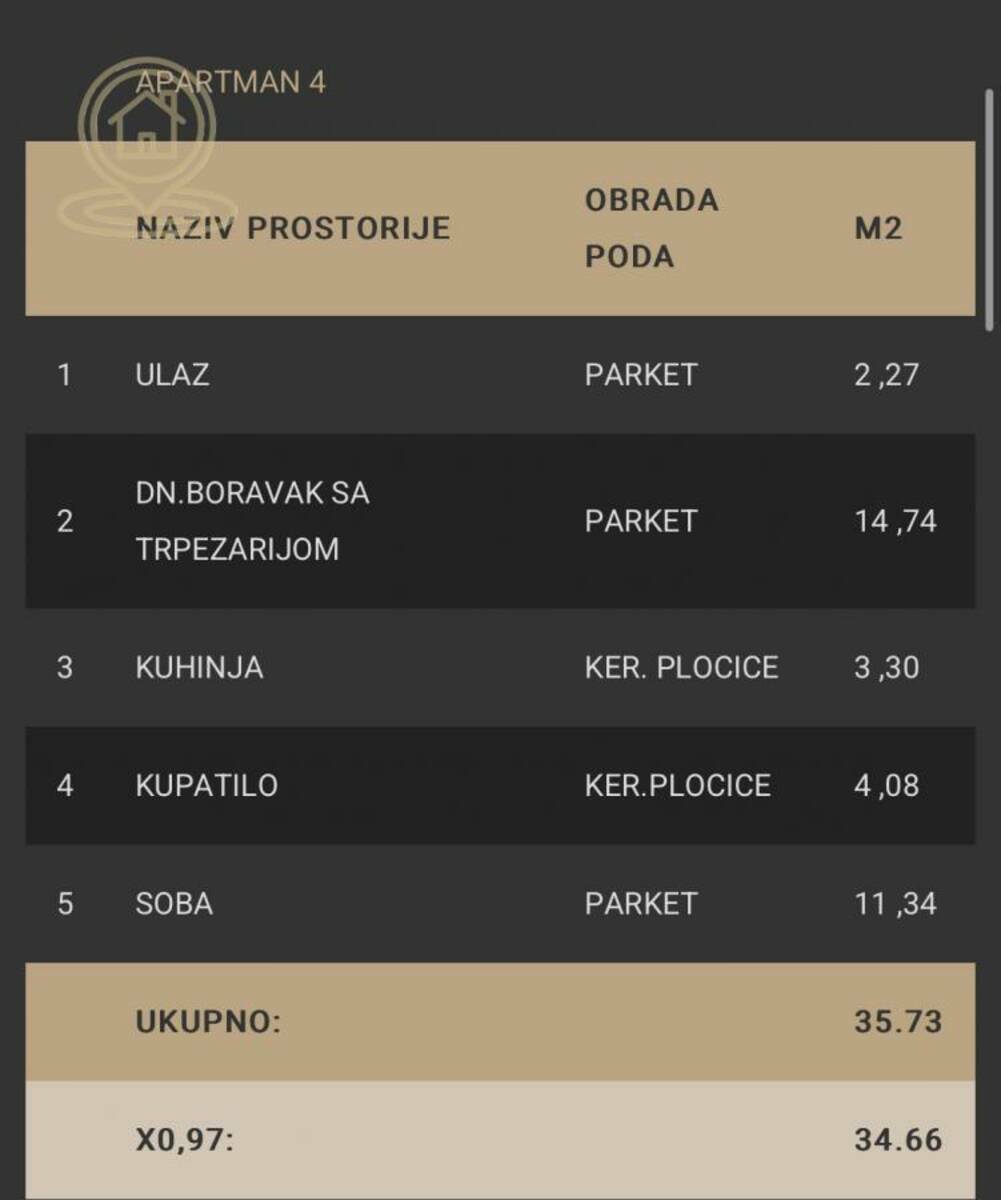Select the DN.BORAVAK SA TRPEZARIJOM row name
Viewport: 1001px width, 1200px height.
pyautogui.click(x=252, y=521)
